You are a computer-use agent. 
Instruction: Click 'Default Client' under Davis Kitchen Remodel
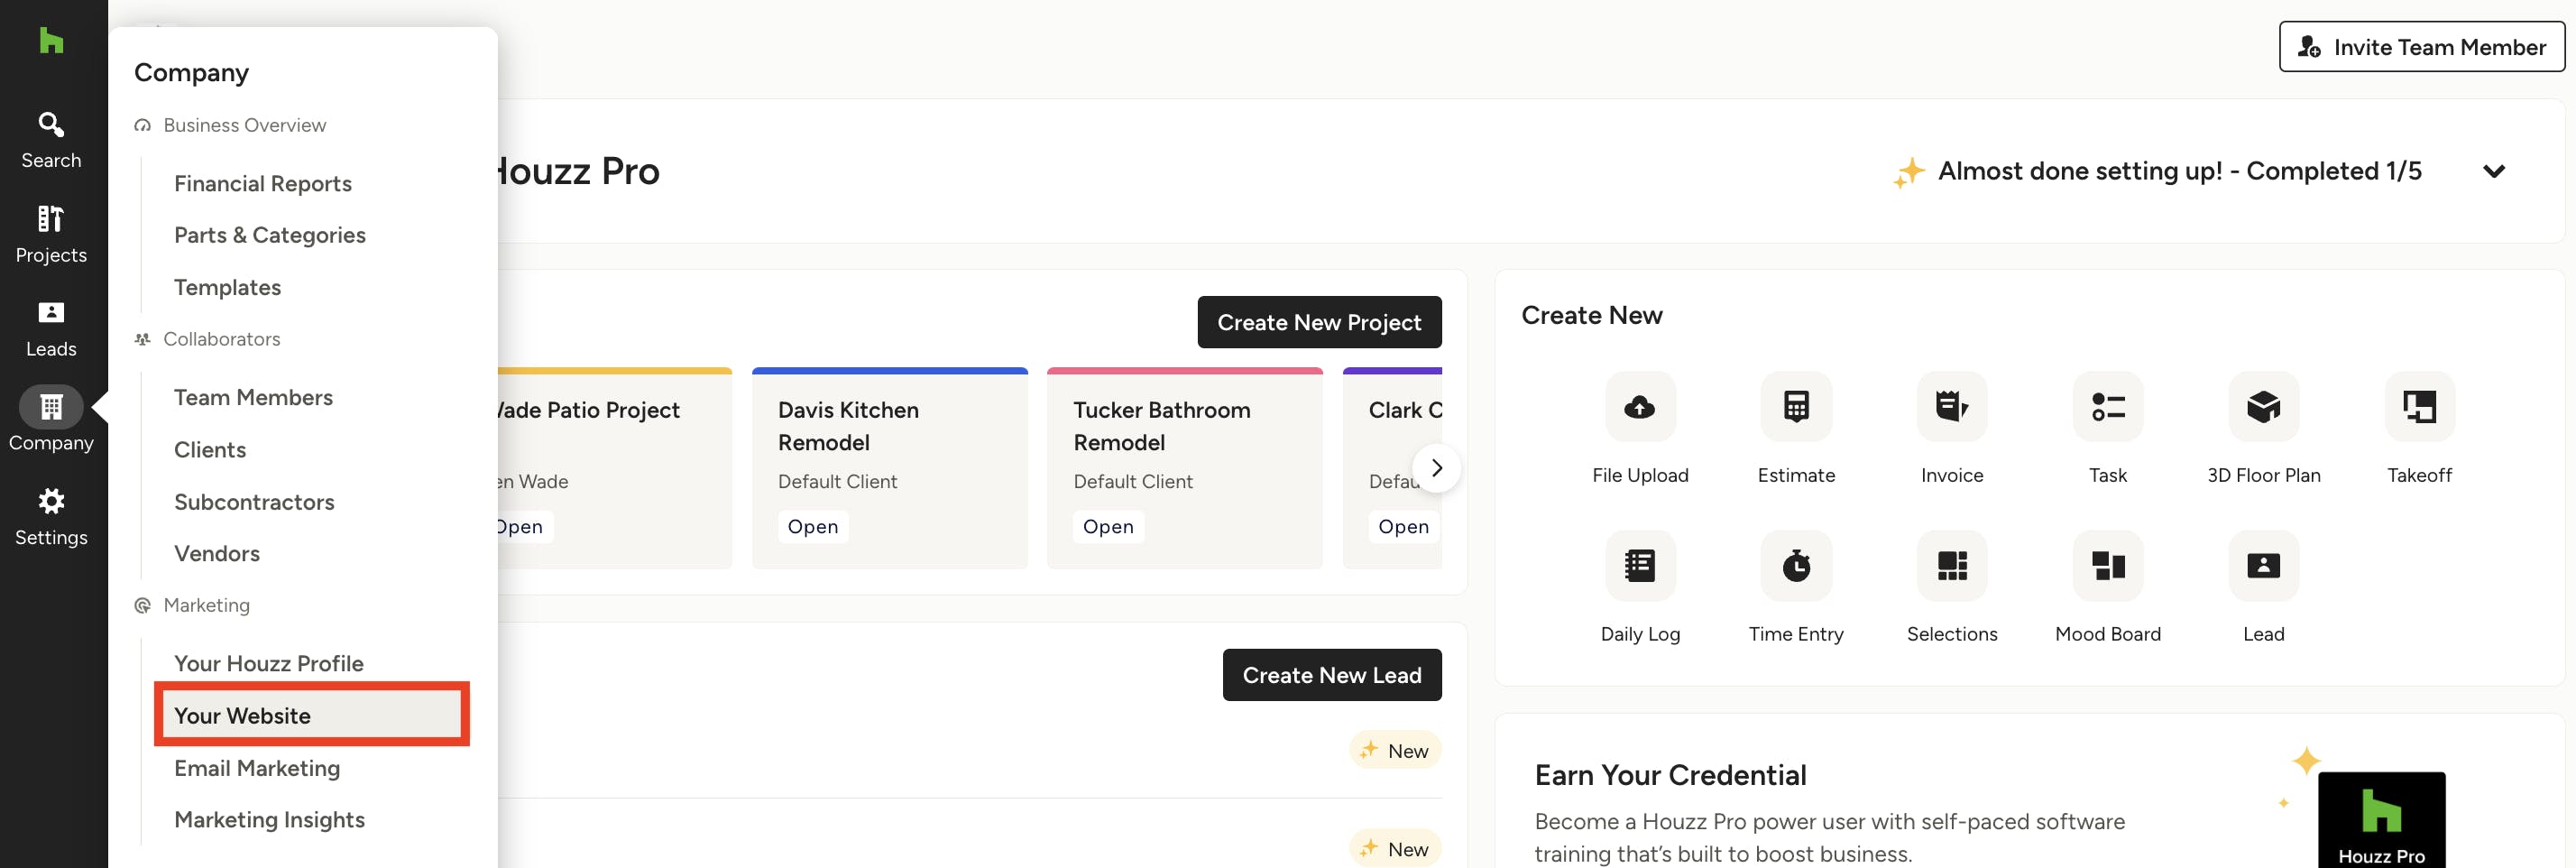(x=837, y=481)
